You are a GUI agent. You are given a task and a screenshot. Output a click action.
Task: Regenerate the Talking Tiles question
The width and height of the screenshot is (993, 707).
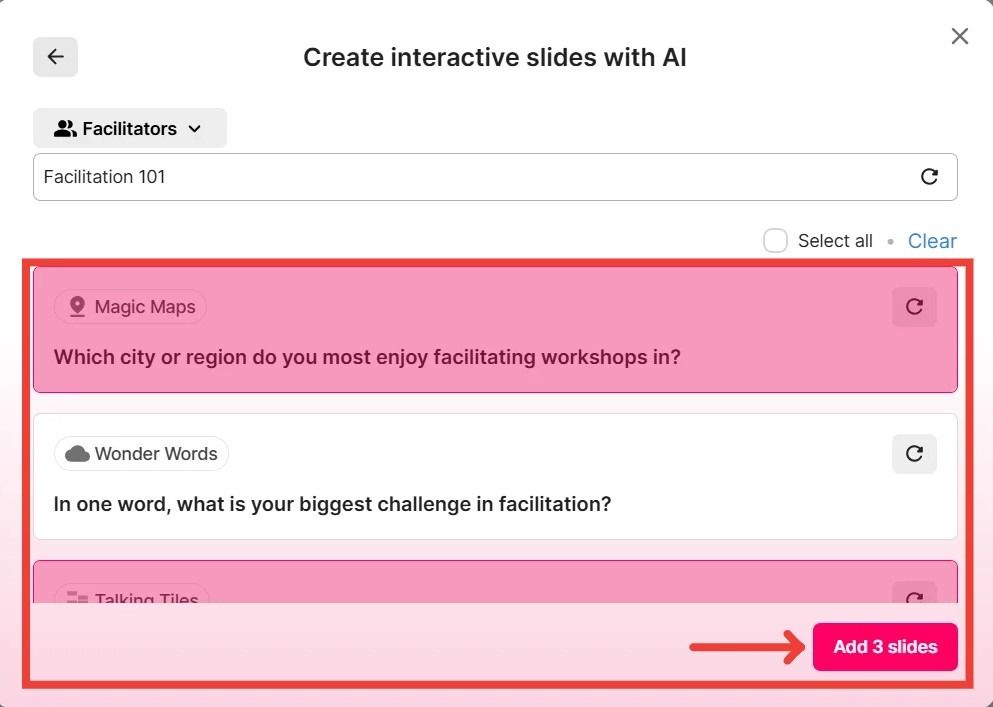pos(914,597)
